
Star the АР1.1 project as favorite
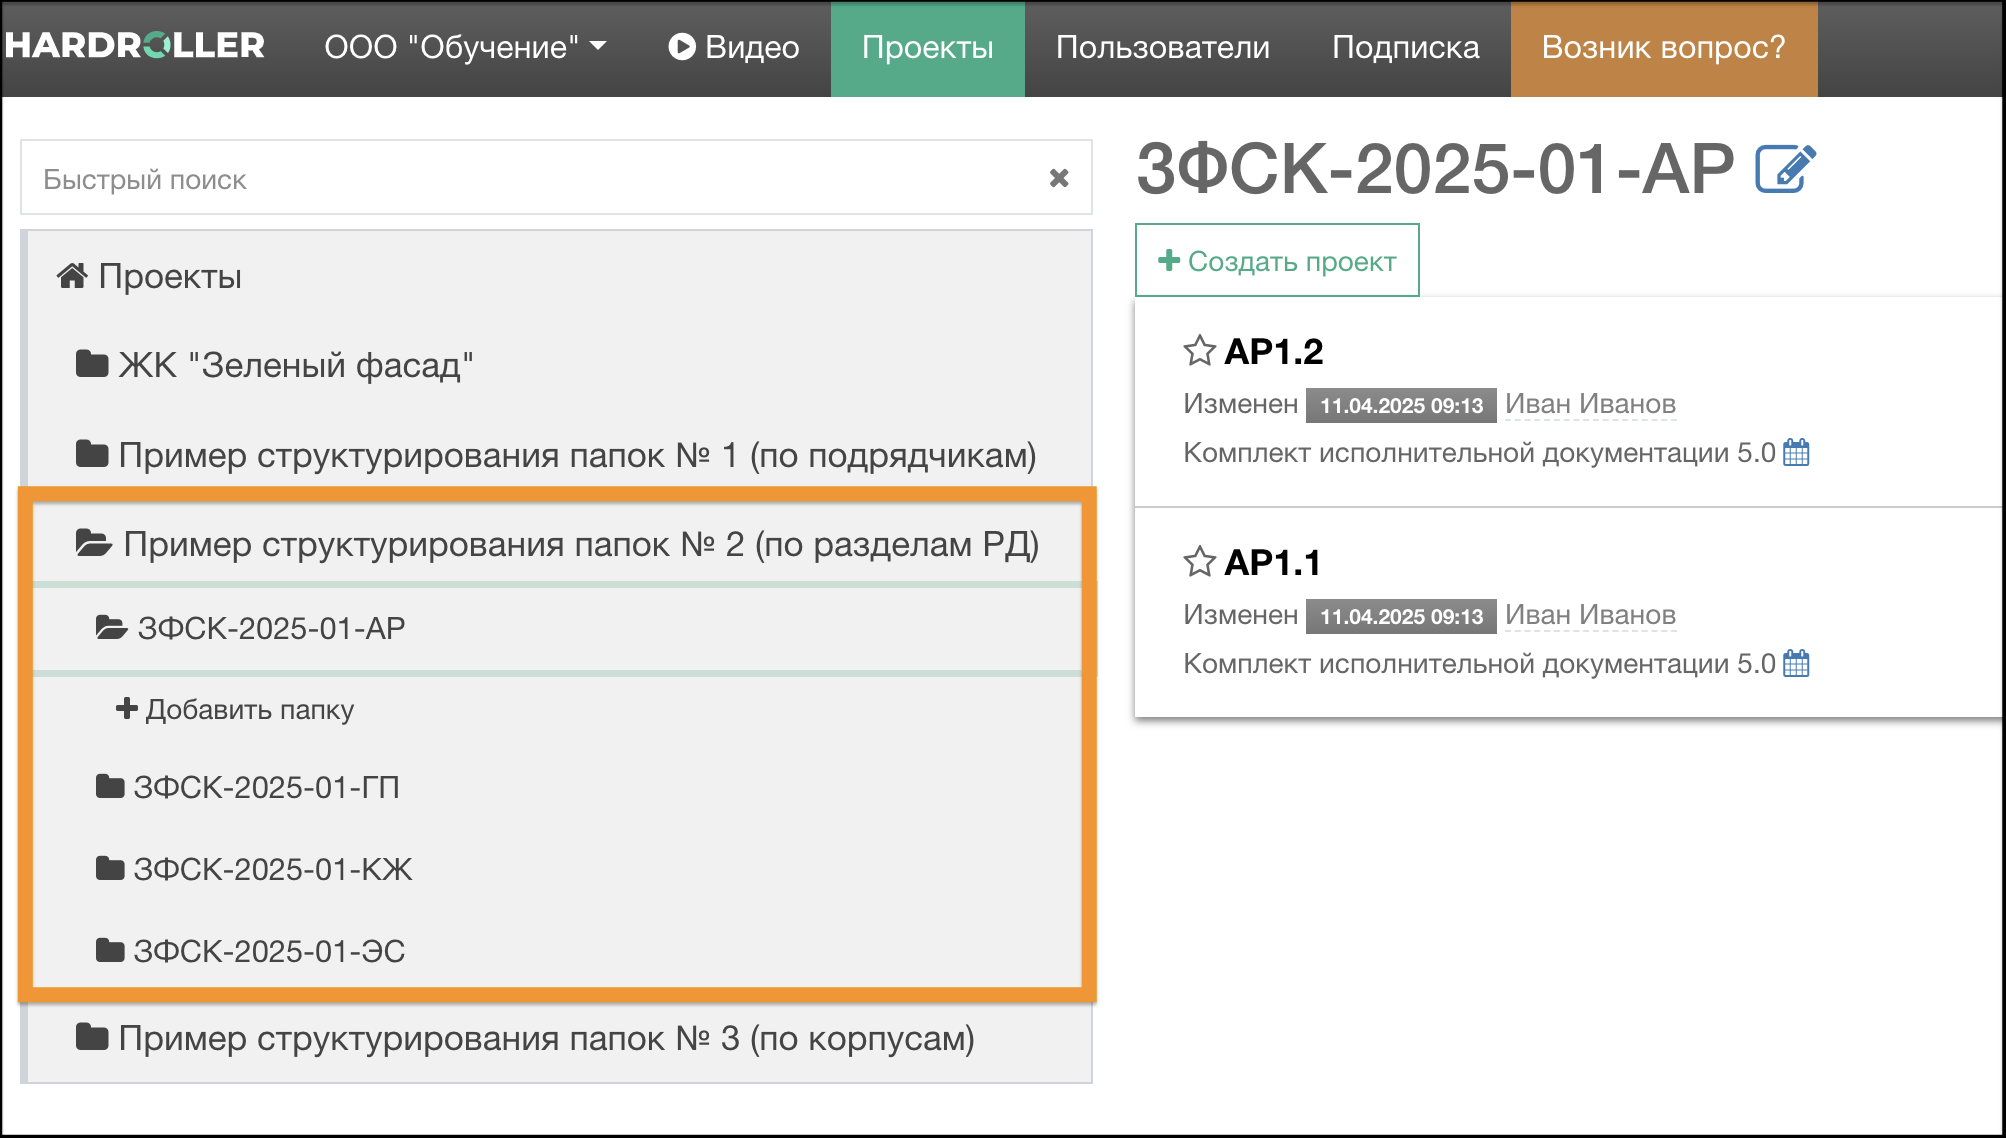click(1199, 562)
